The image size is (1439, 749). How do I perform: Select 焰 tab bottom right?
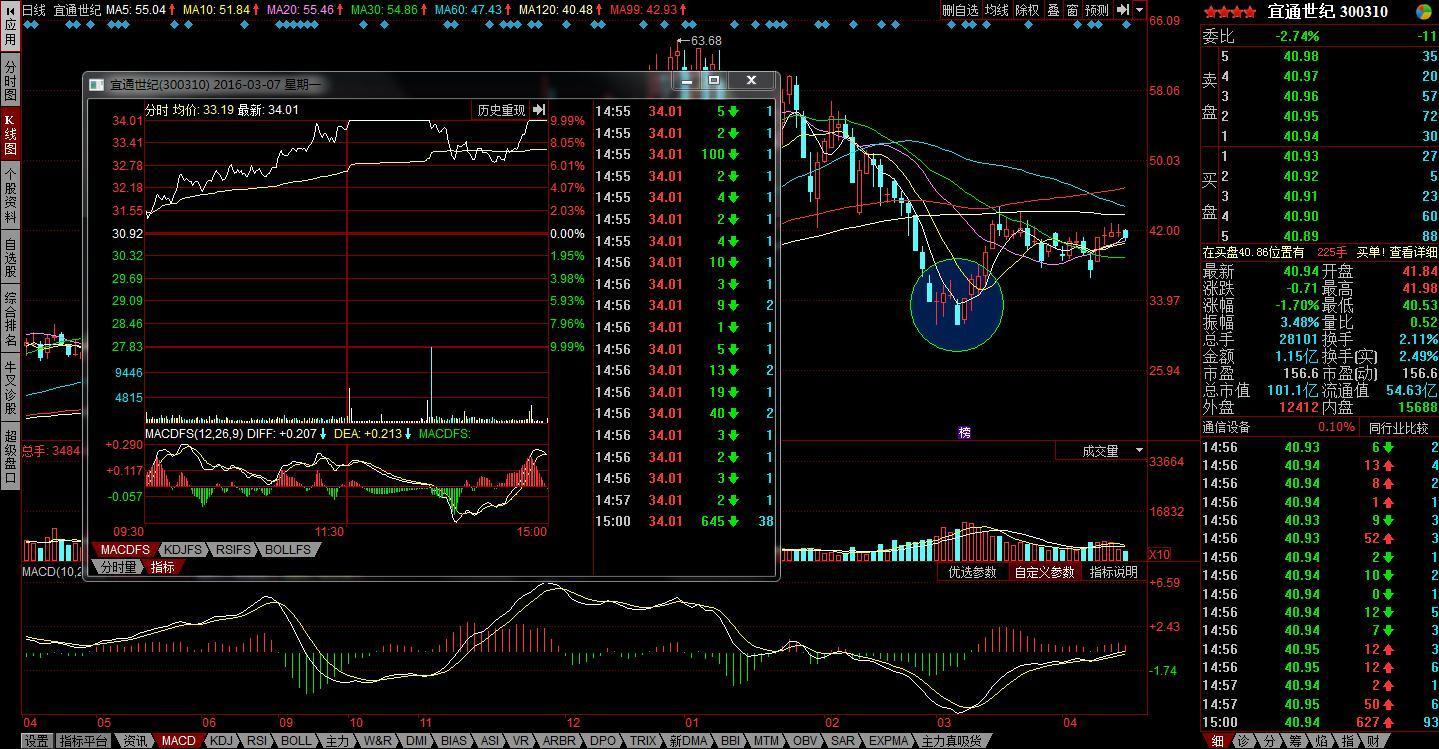click(1321, 741)
